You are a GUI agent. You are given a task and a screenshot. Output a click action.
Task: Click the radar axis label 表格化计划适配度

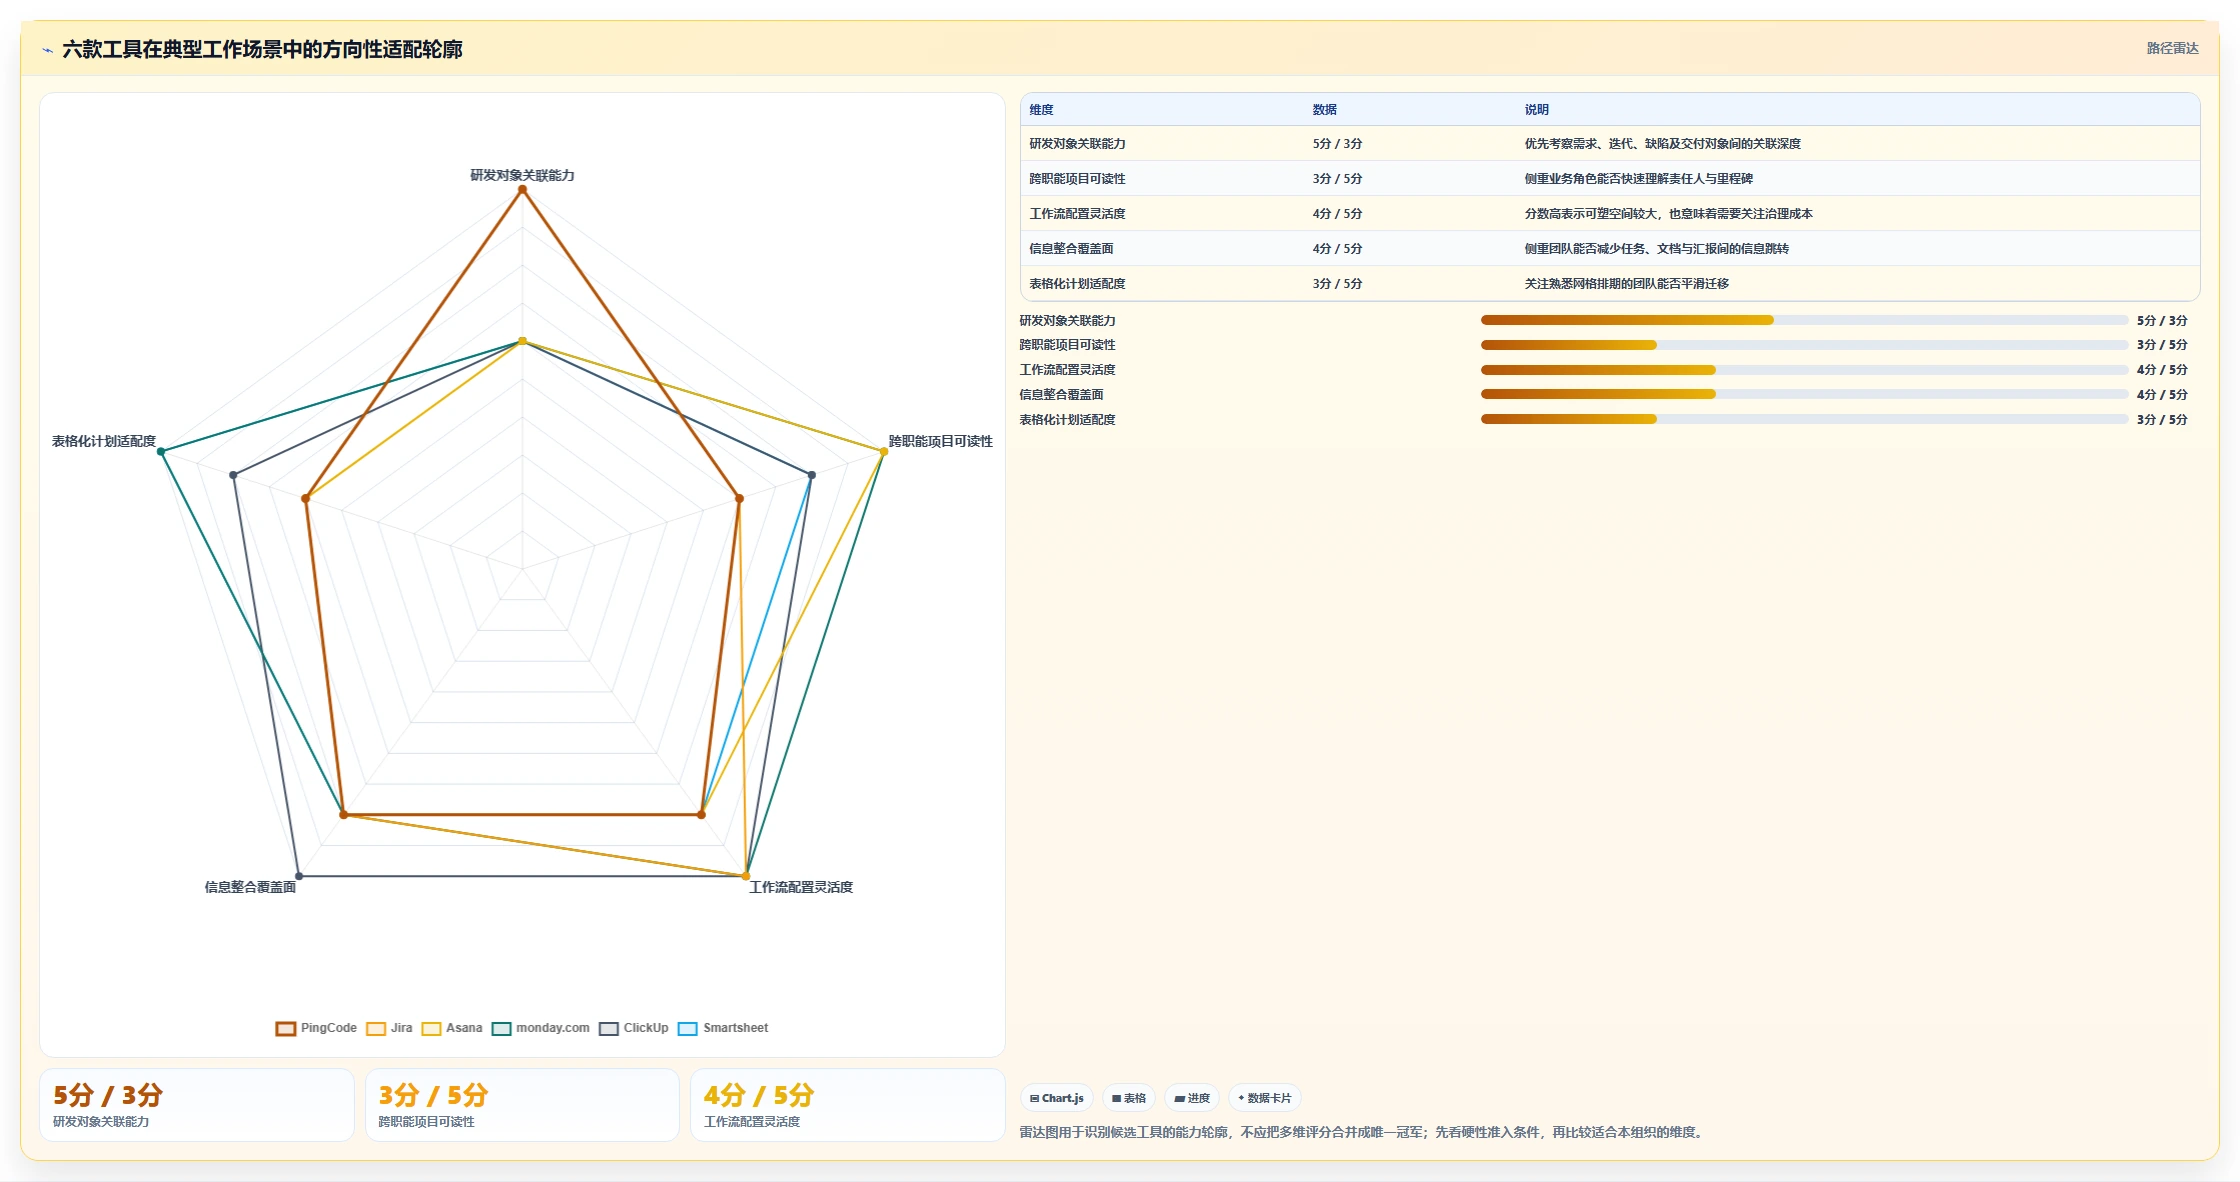tap(104, 441)
